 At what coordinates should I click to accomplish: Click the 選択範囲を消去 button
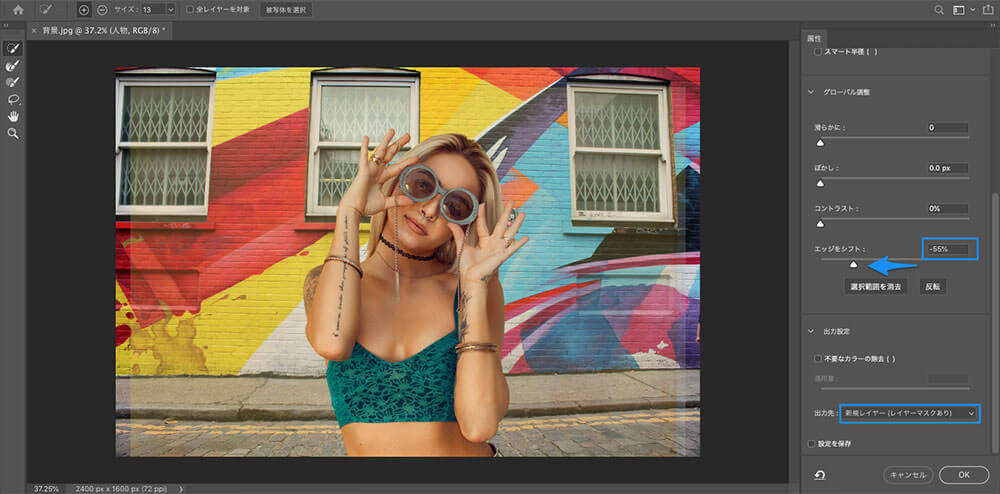(876, 287)
